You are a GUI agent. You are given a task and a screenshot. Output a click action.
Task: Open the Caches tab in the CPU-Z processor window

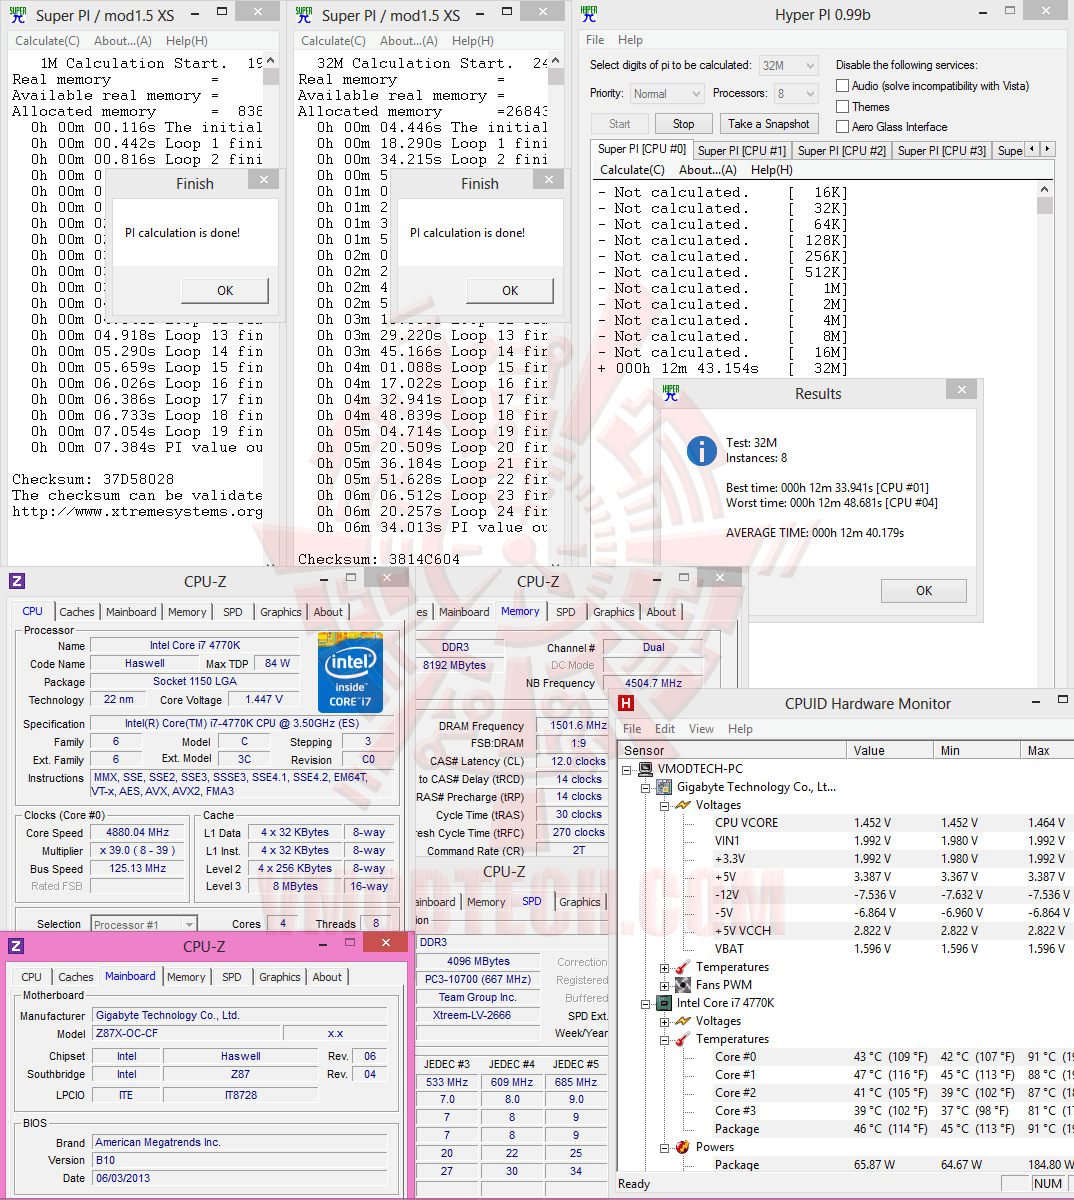(x=76, y=612)
